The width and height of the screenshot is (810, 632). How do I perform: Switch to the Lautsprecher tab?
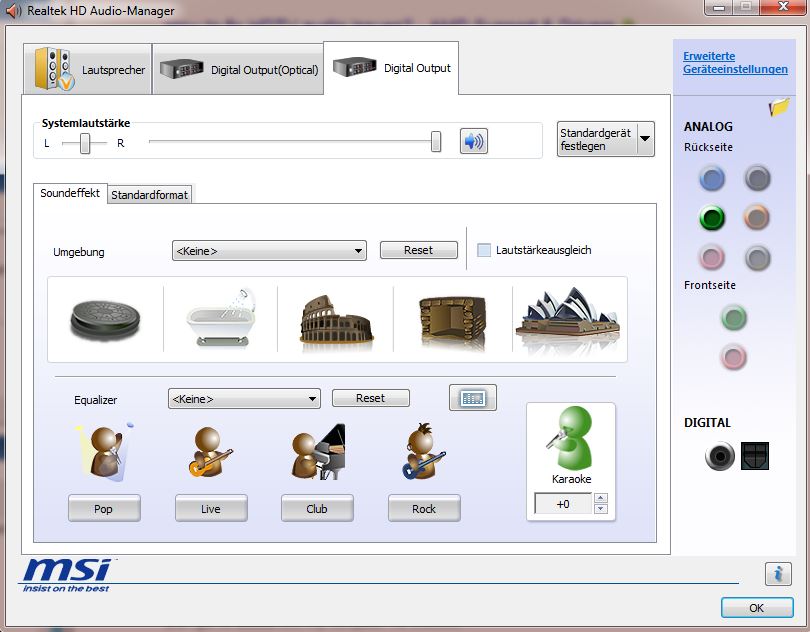click(x=88, y=69)
